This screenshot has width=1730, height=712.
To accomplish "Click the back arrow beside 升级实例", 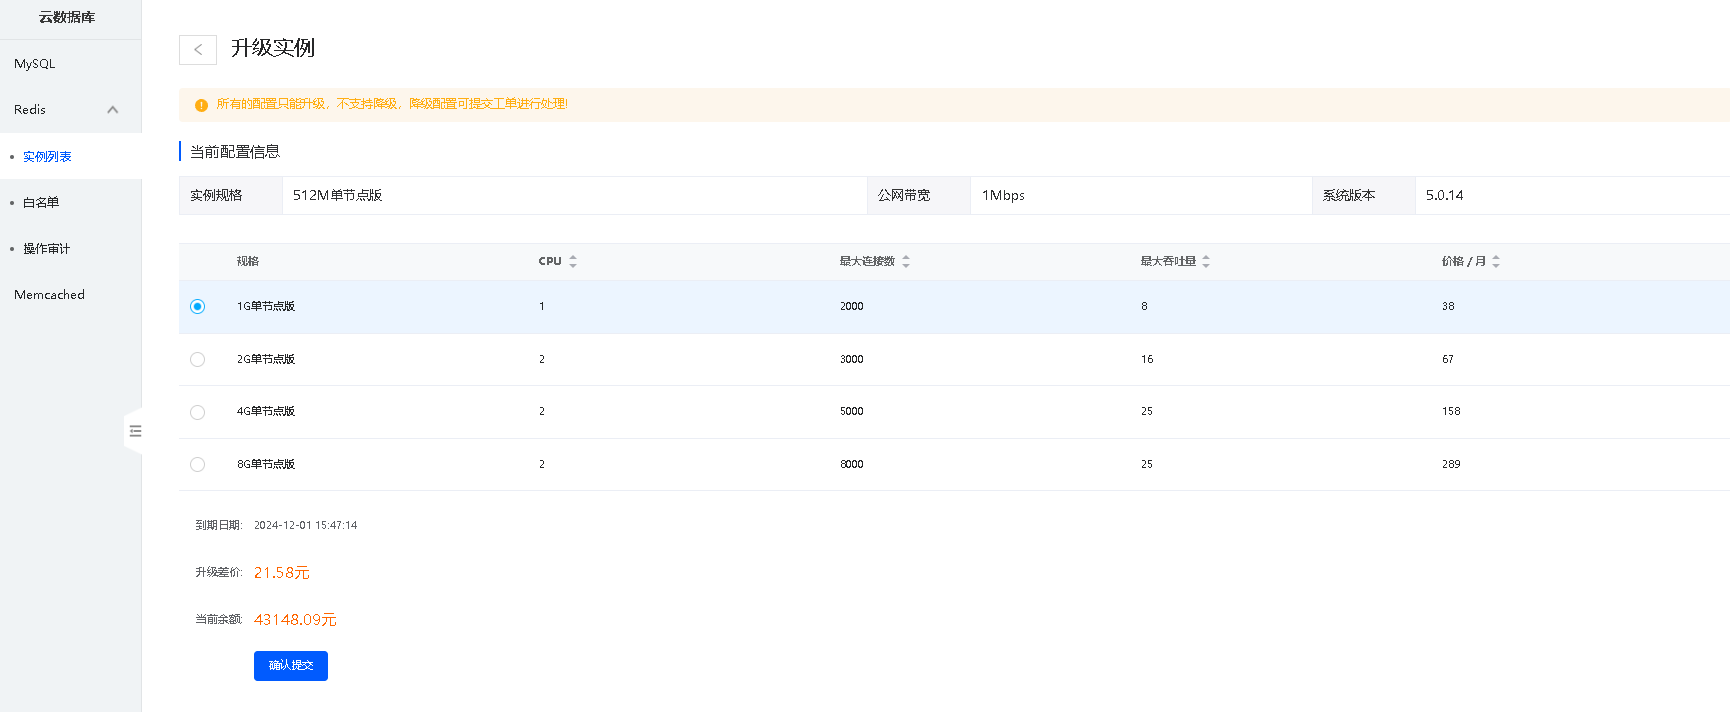I will tap(198, 49).
